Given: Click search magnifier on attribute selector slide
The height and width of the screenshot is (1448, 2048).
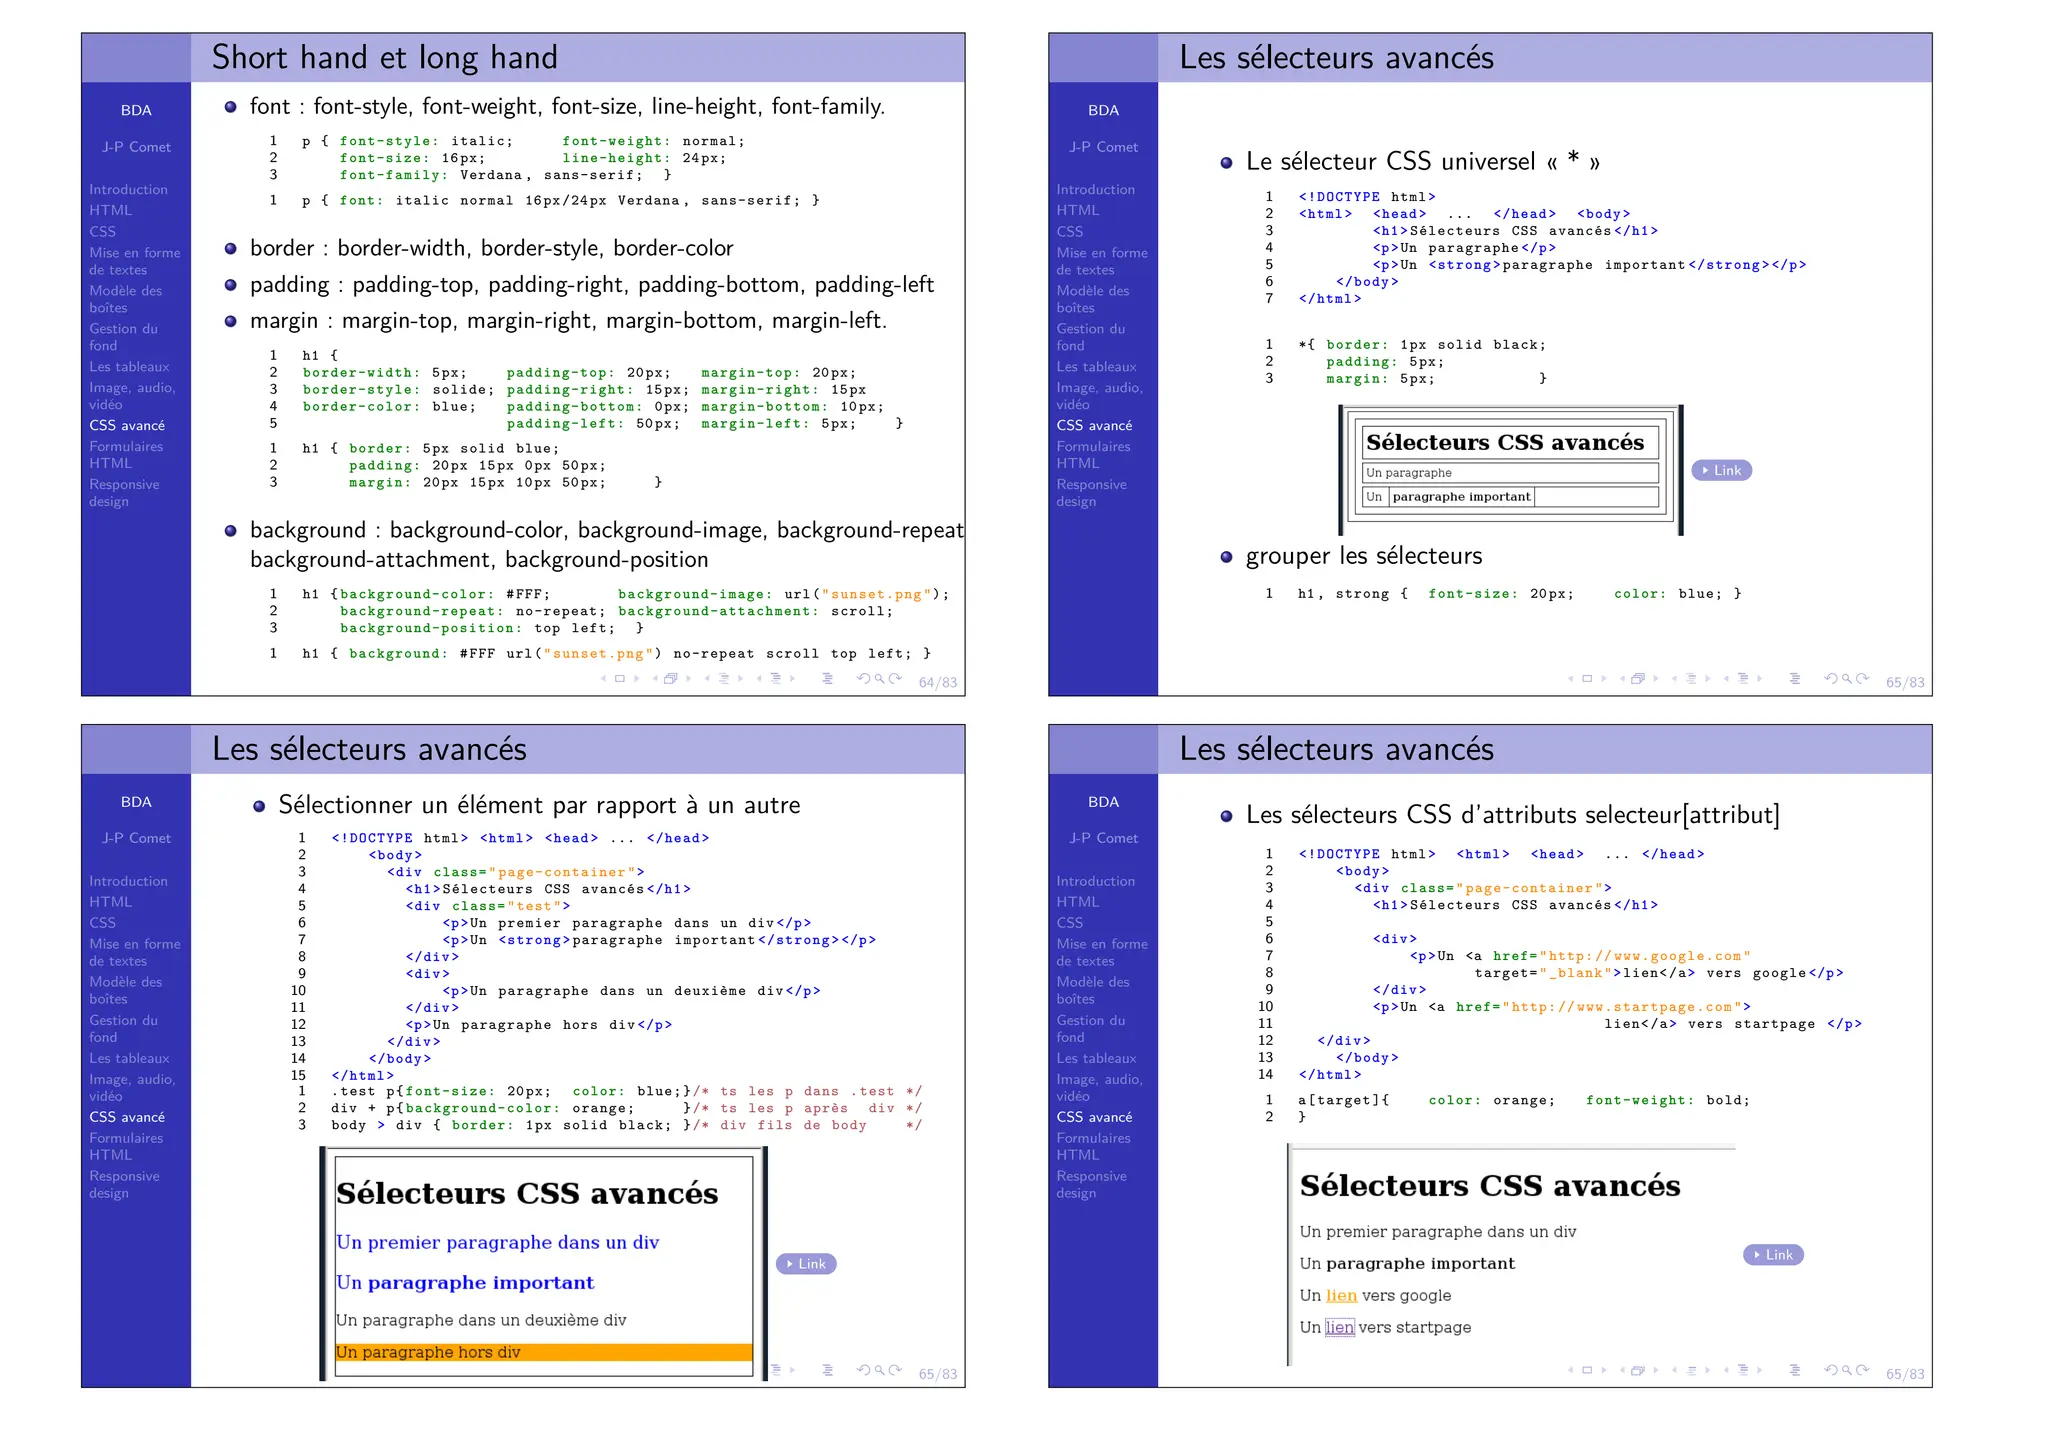Looking at the screenshot, I should pyautogui.click(x=1847, y=1370).
